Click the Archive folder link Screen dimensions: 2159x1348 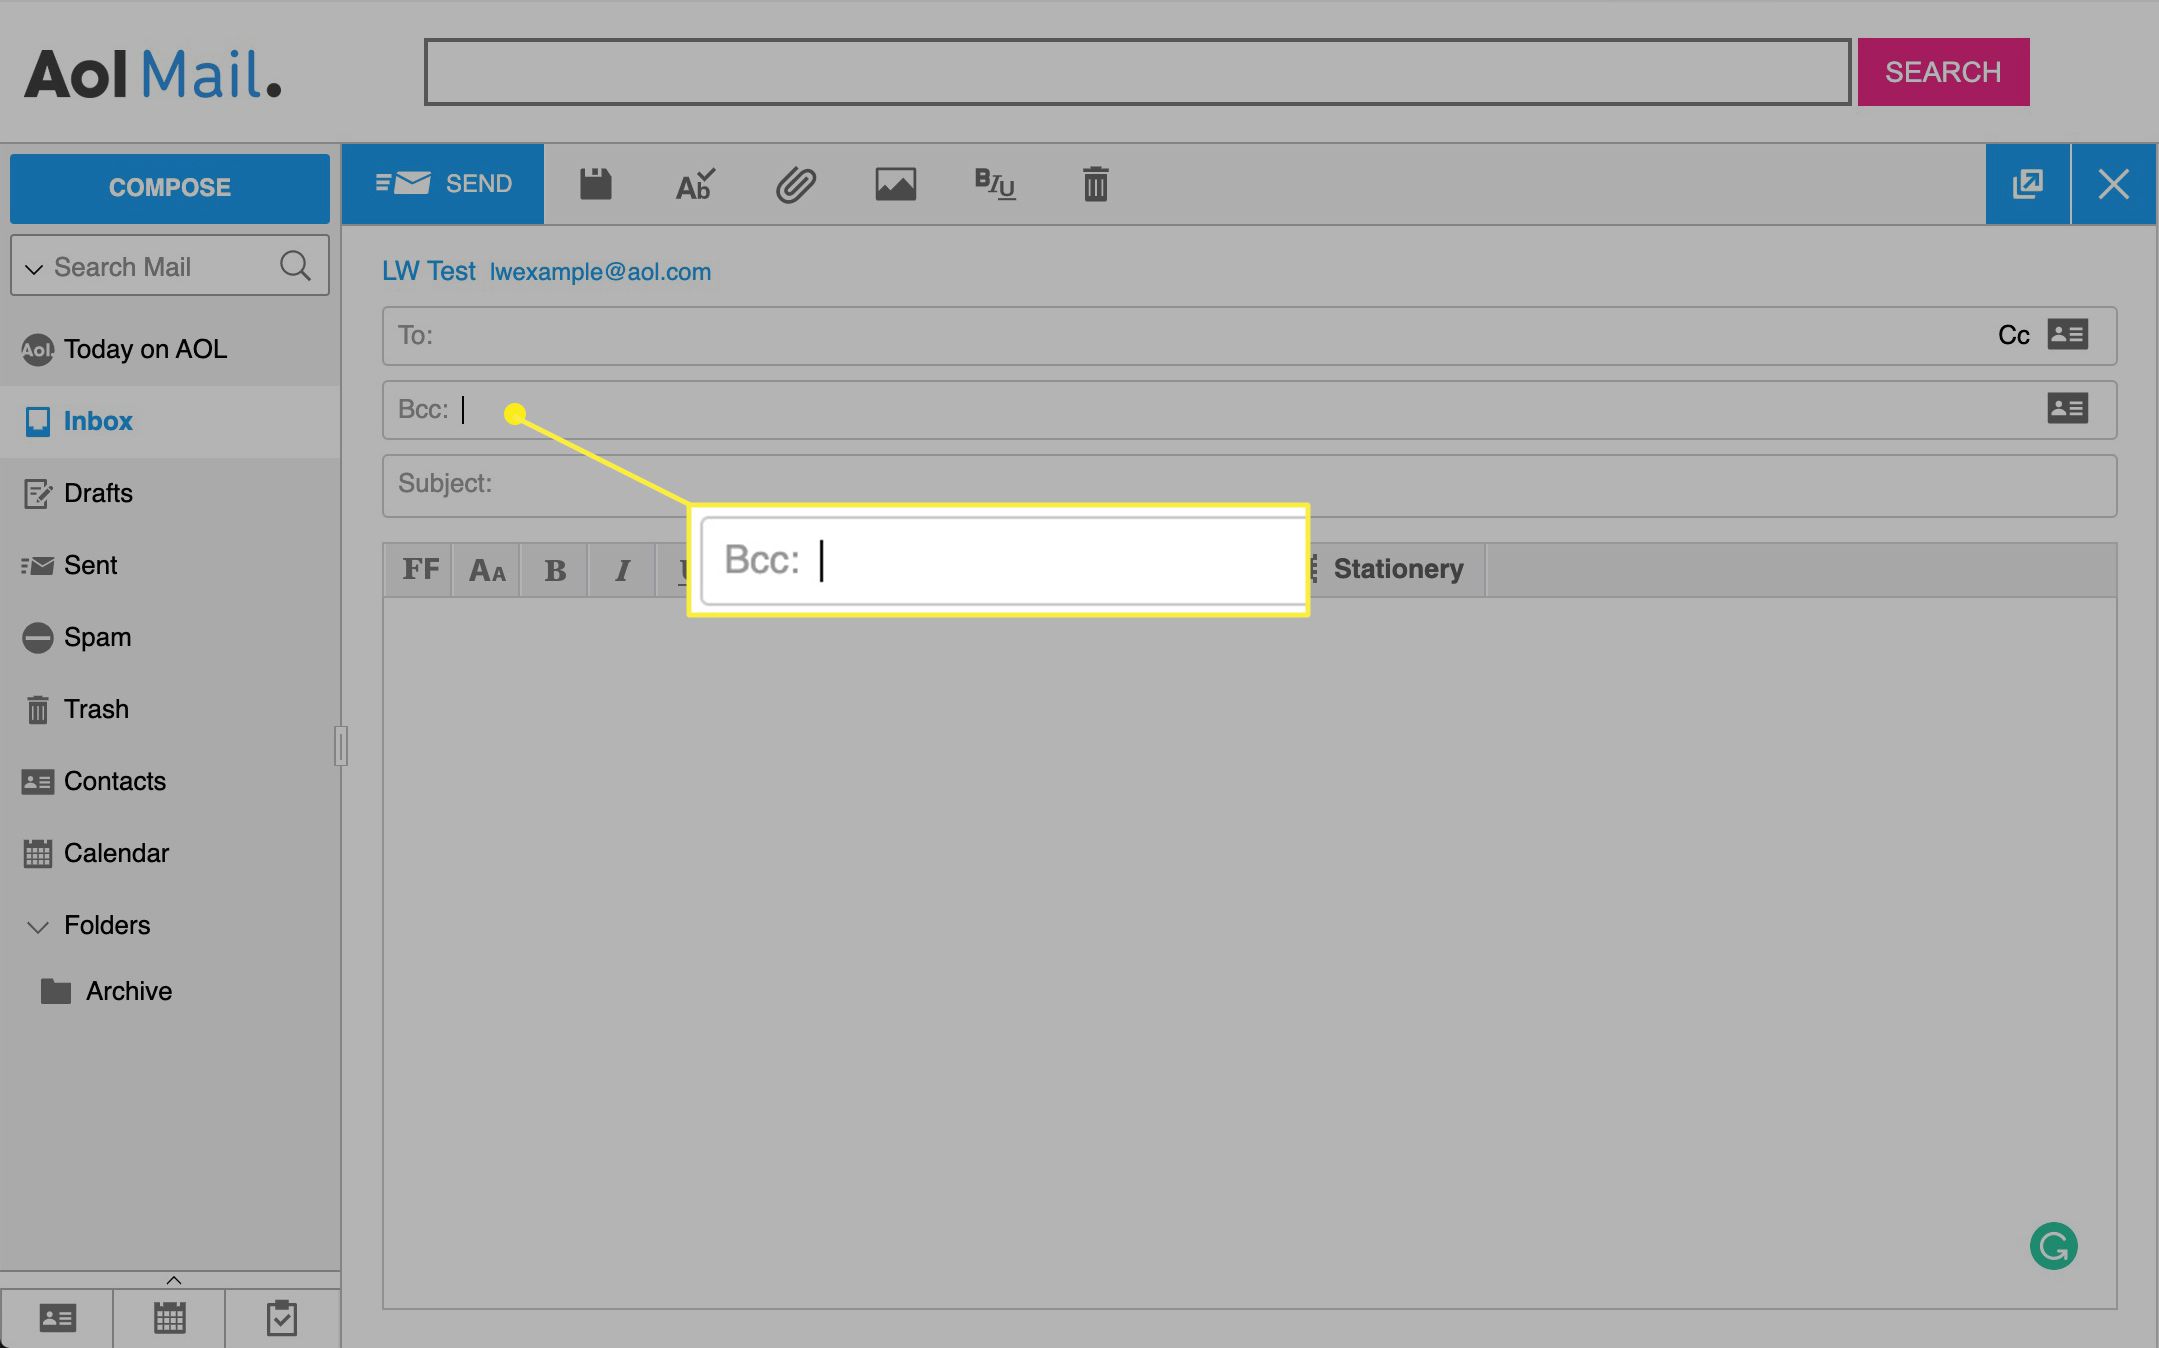129,989
